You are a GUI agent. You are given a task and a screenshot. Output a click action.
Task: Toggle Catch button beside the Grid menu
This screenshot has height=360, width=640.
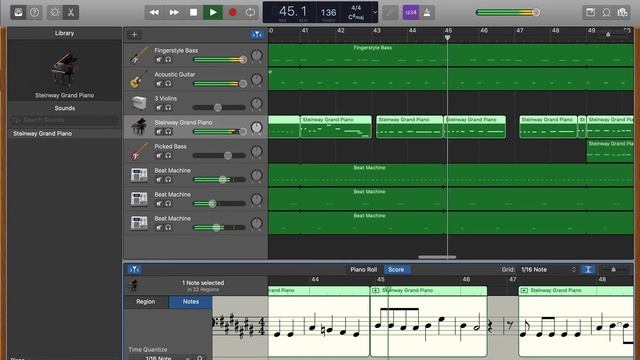(x=588, y=269)
